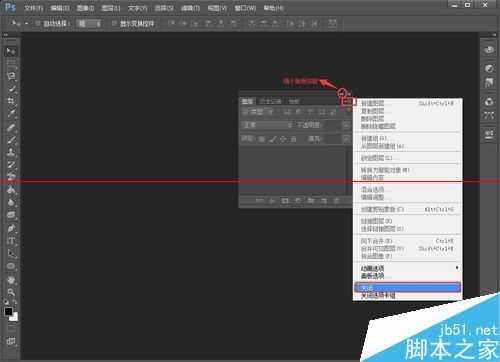Choose highlighted 关闭 in panel menu
This screenshot has width=500, height=362.
coord(407,287)
